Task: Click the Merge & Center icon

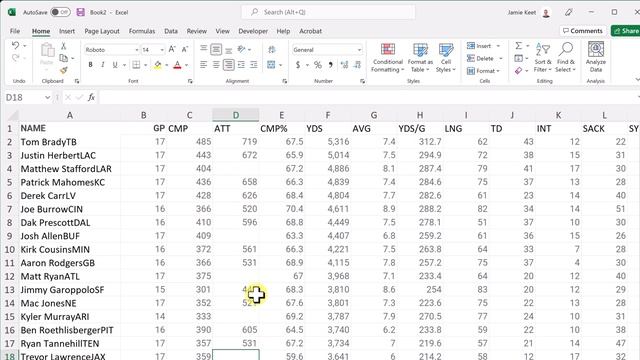Action: point(271,64)
